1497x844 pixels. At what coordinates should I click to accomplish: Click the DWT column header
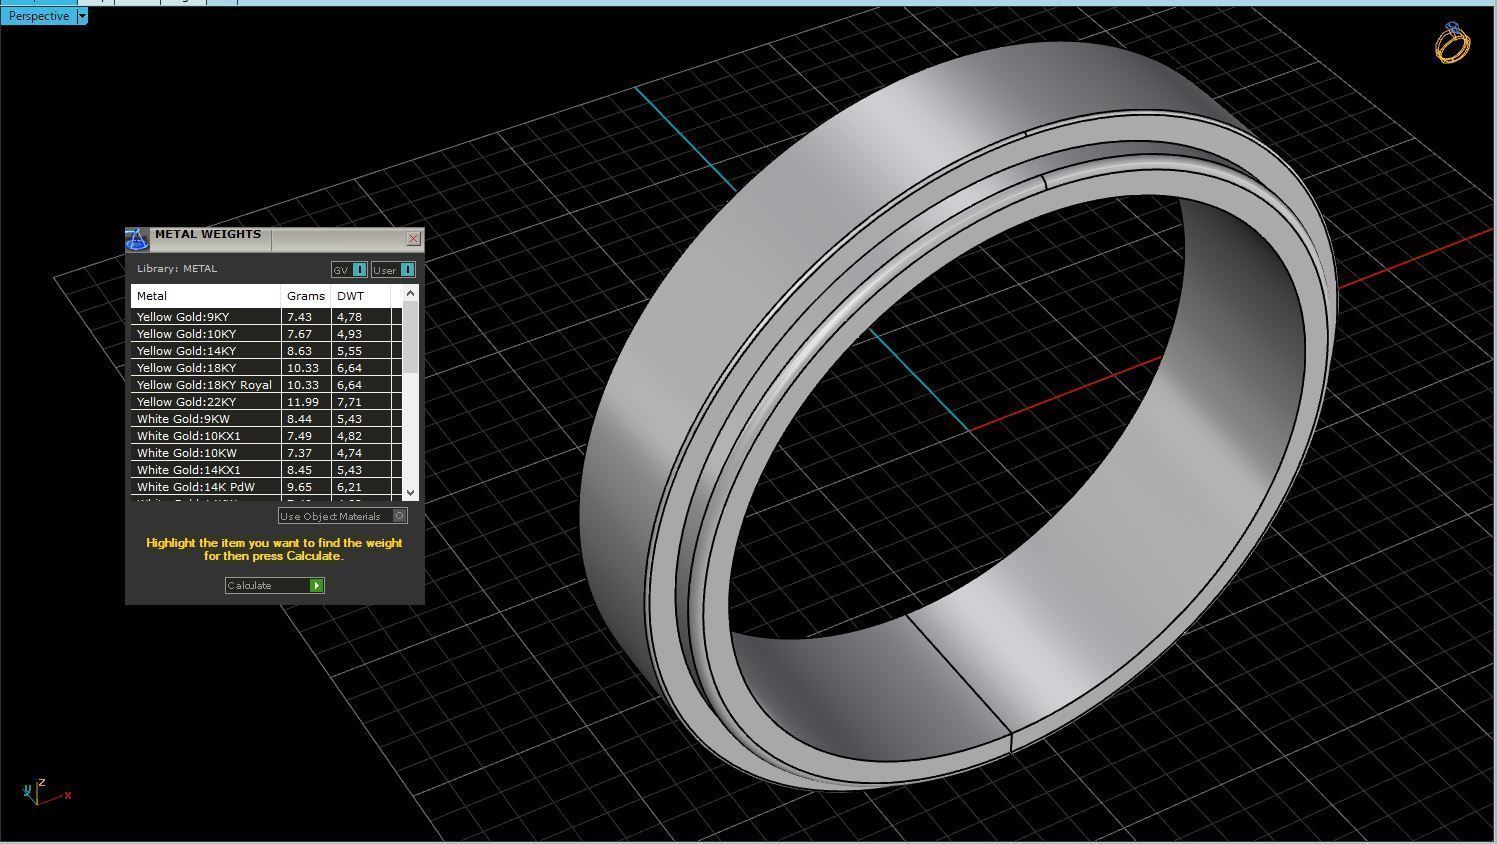tap(360, 296)
